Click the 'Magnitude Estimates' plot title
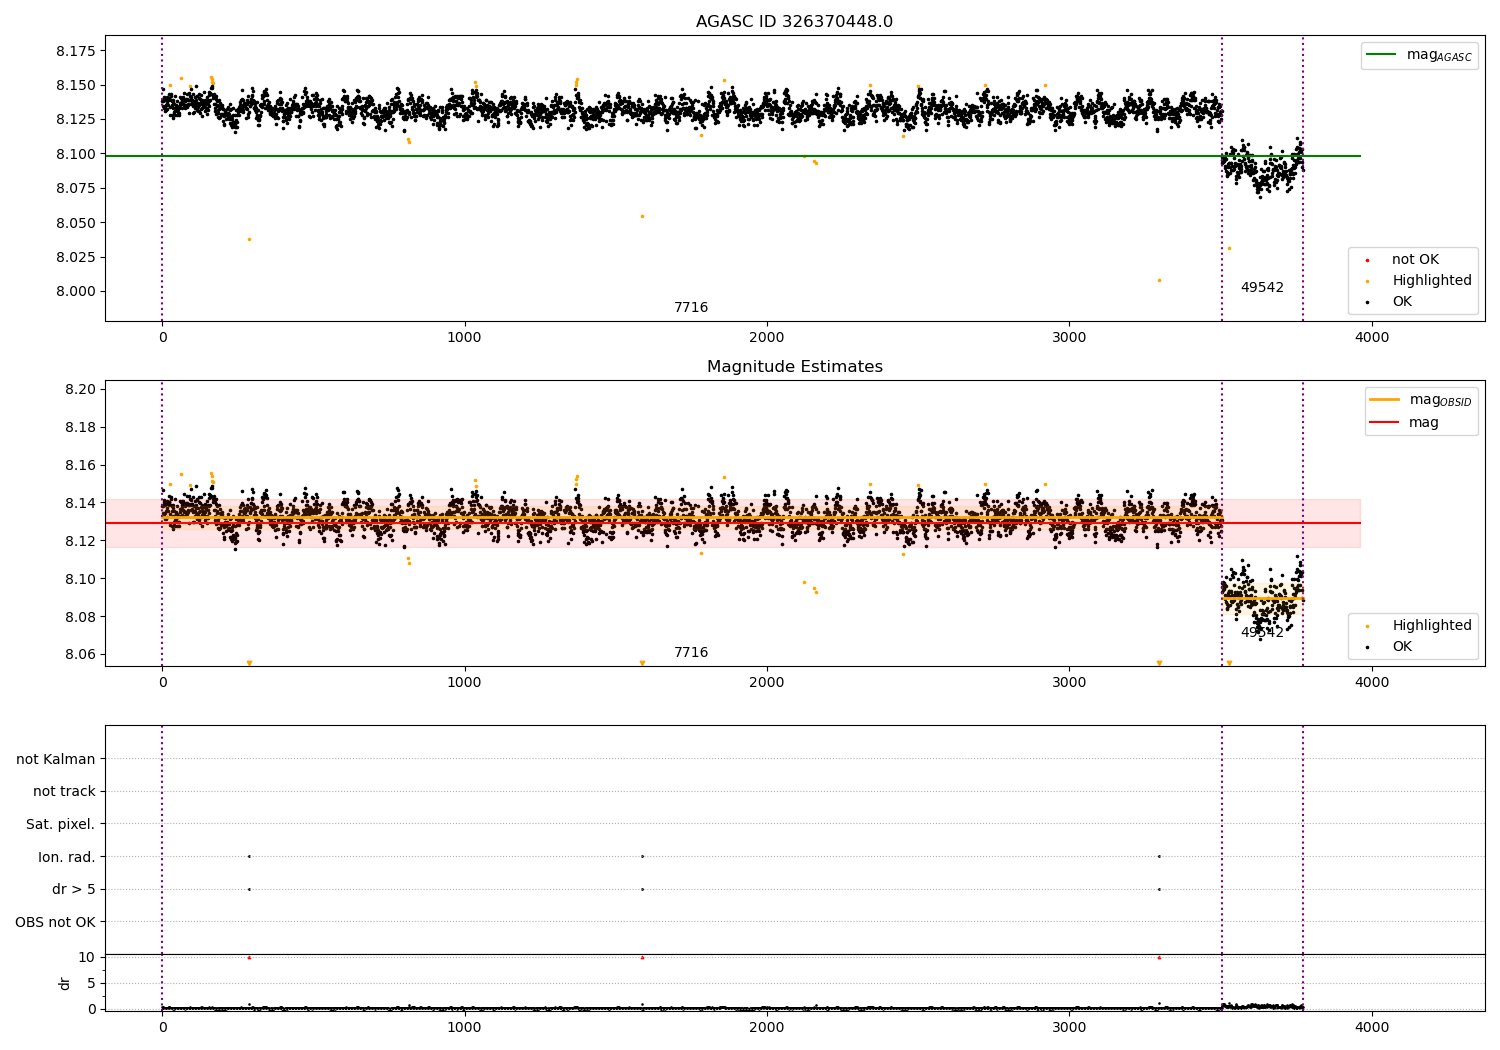 pyautogui.click(x=795, y=367)
